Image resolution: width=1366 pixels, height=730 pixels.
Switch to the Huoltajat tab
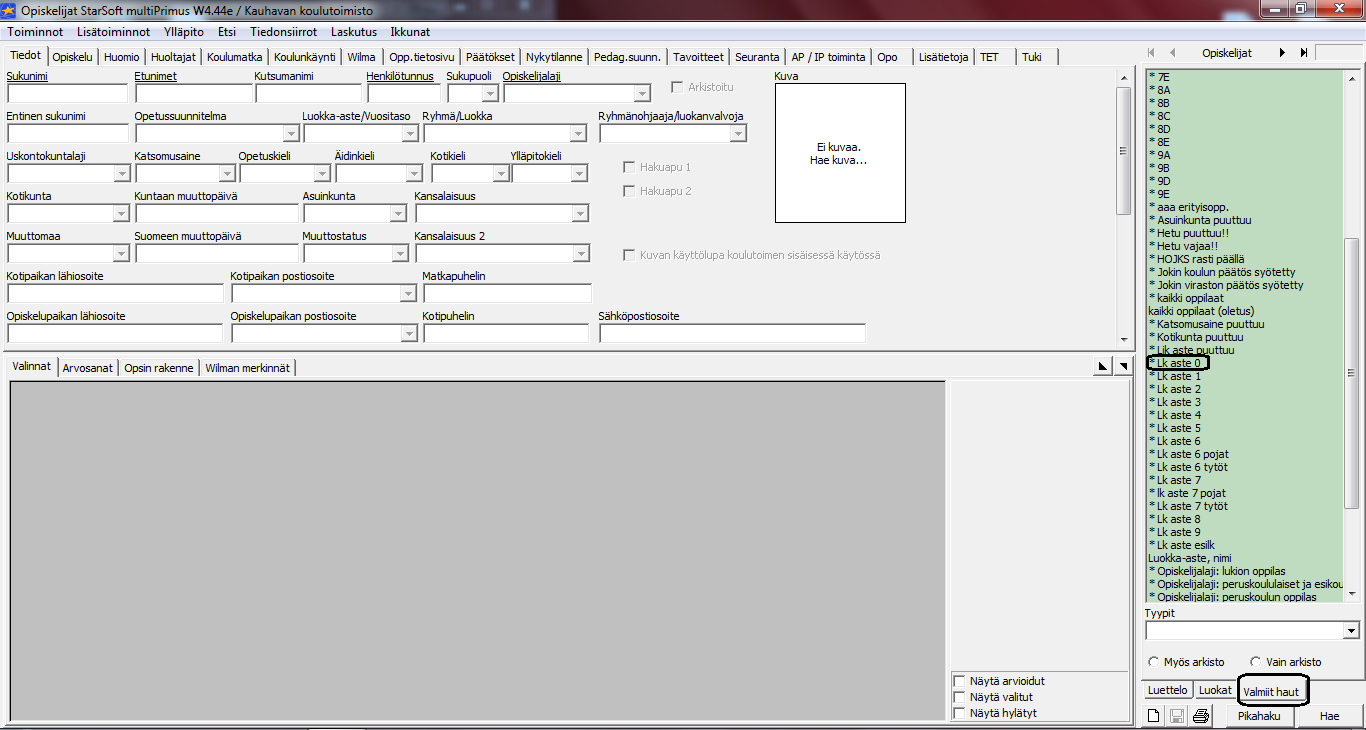(x=174, y=57)
